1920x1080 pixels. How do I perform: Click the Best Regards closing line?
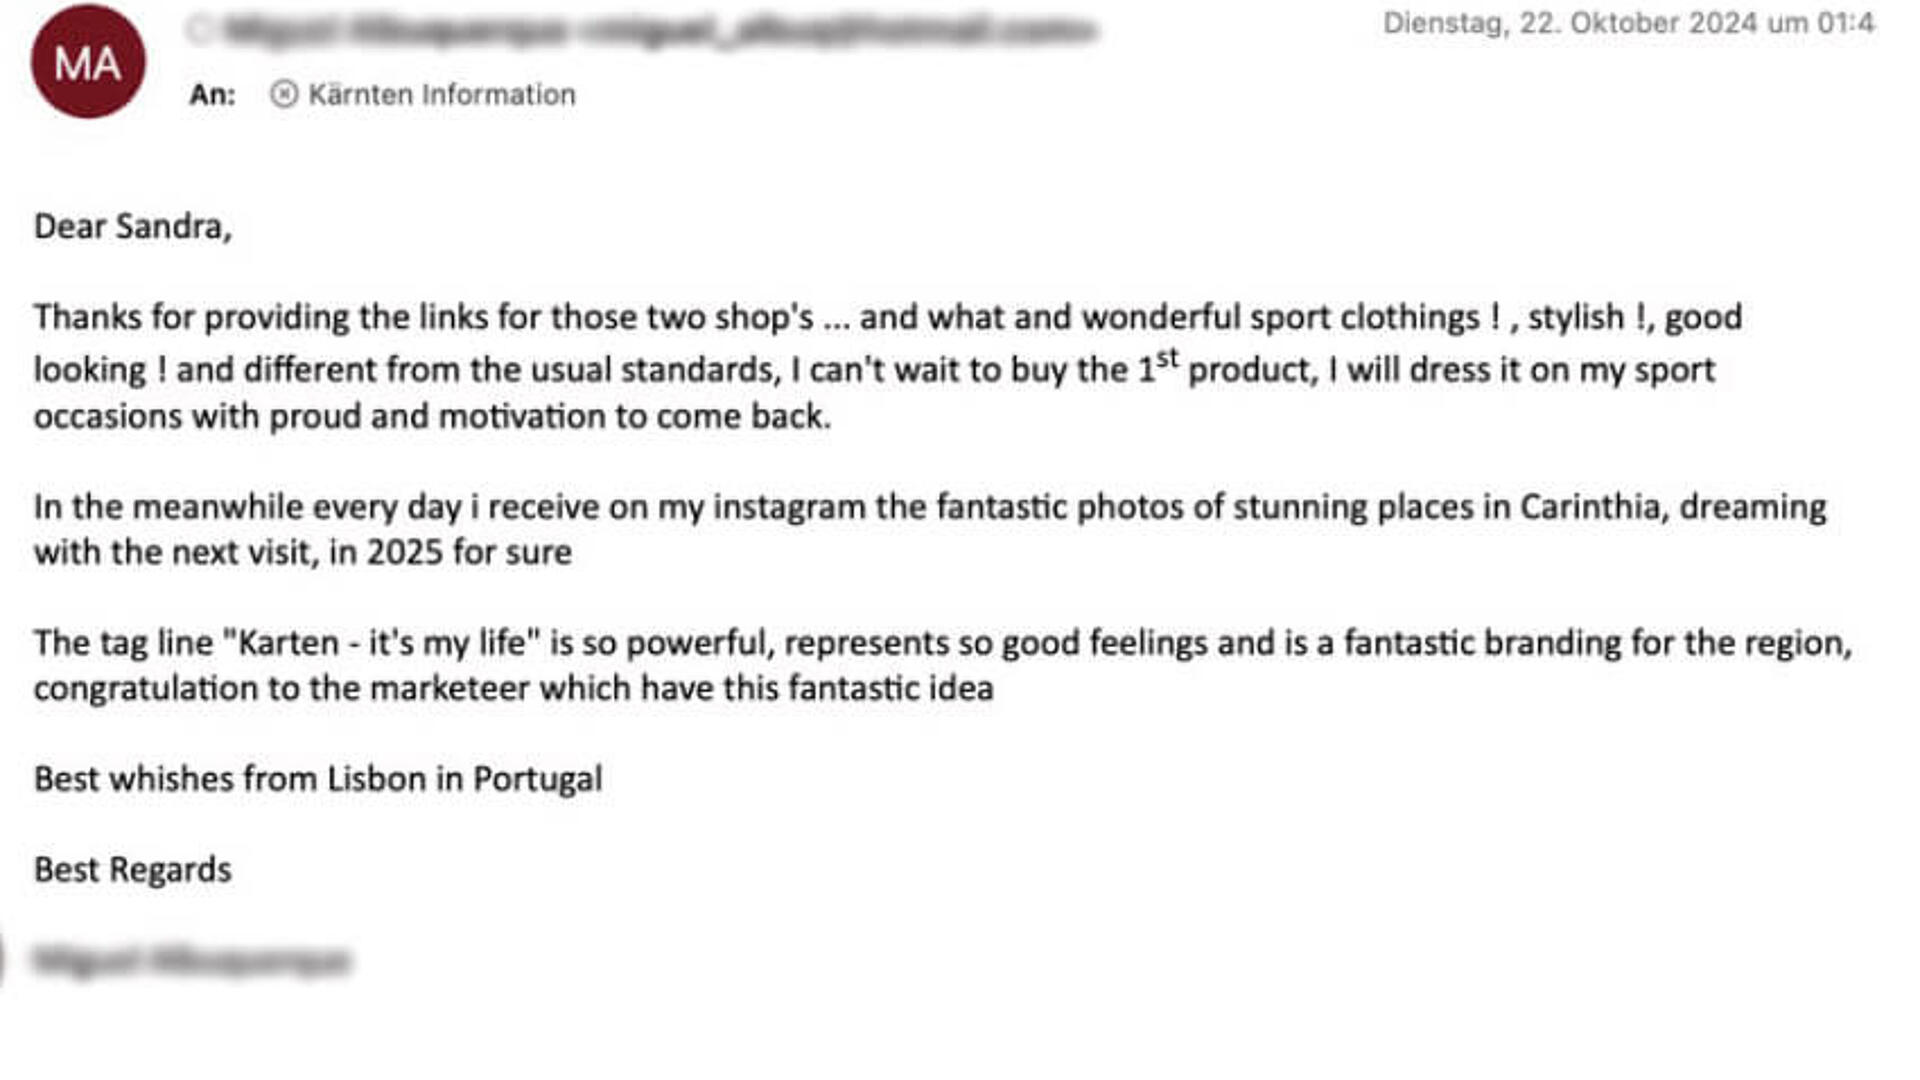[x=133, y=870]
